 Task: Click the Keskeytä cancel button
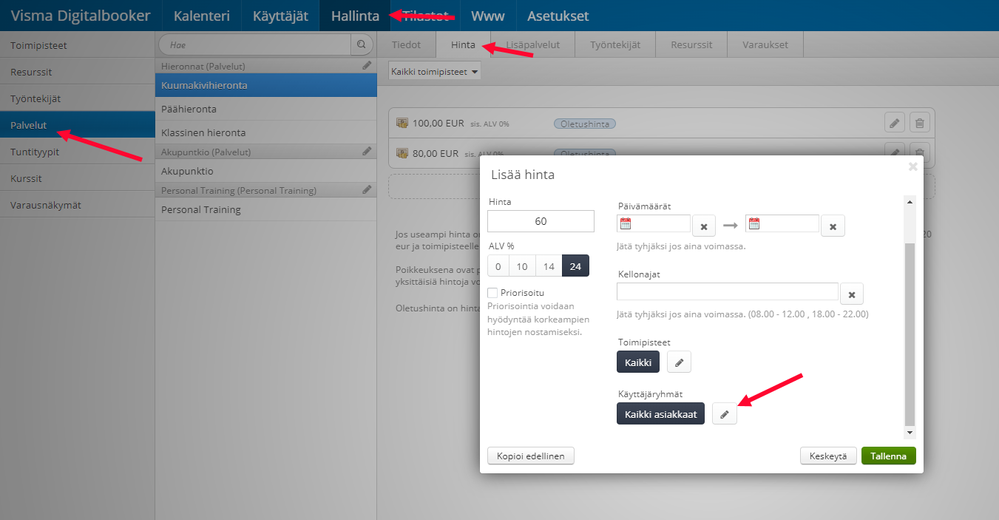coord(828,456)
